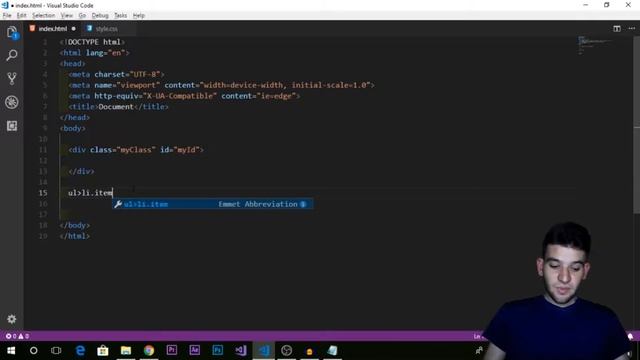Open File Explorer from taskbar
The height and width of the screenshot is (360, 640).
(126, 351)
